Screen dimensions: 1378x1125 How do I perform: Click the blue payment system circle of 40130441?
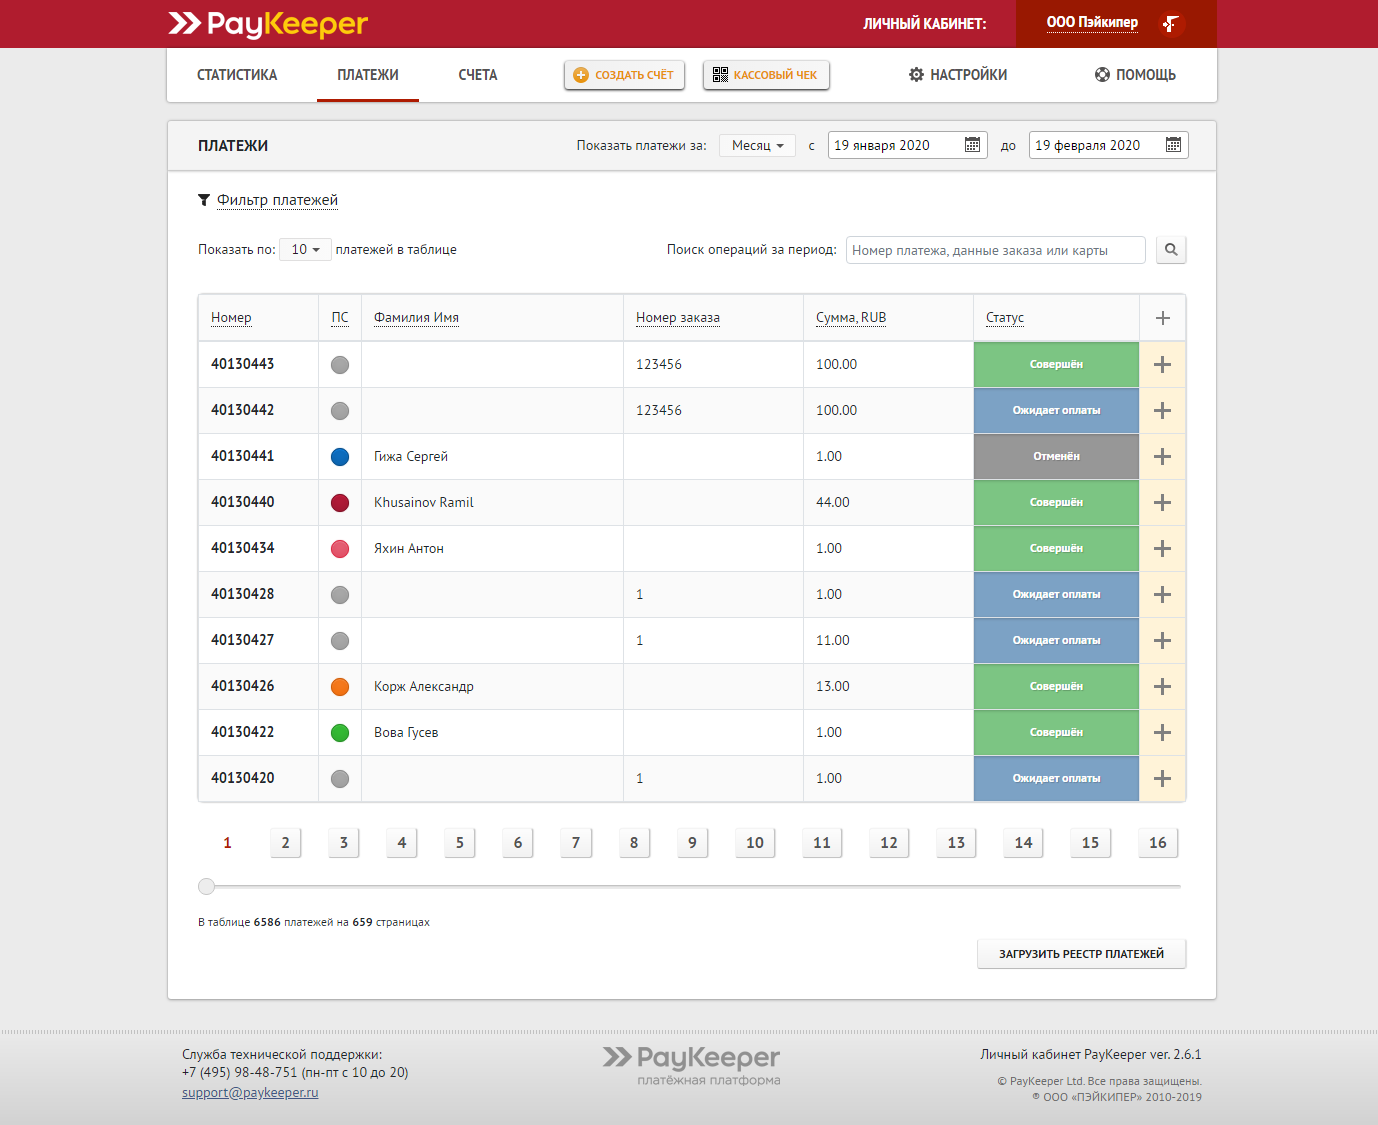[340, 457]
